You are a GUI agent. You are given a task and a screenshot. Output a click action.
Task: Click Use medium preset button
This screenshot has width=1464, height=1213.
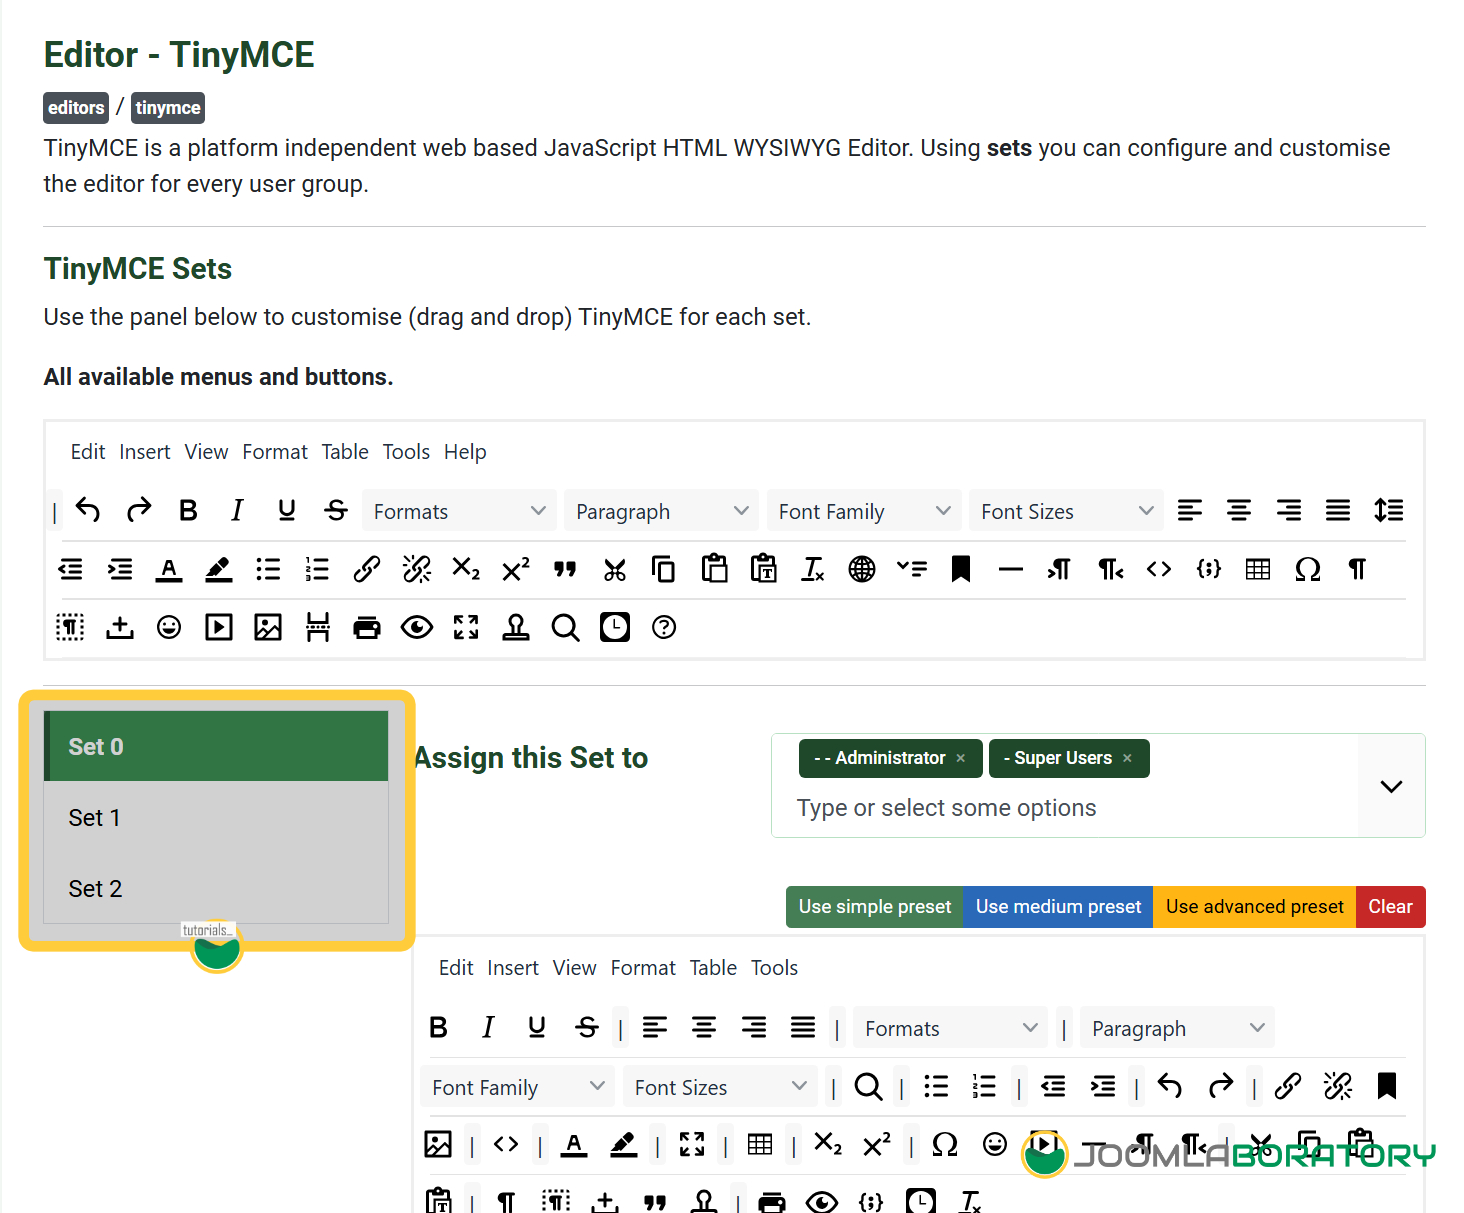[x=1058, y=907]
